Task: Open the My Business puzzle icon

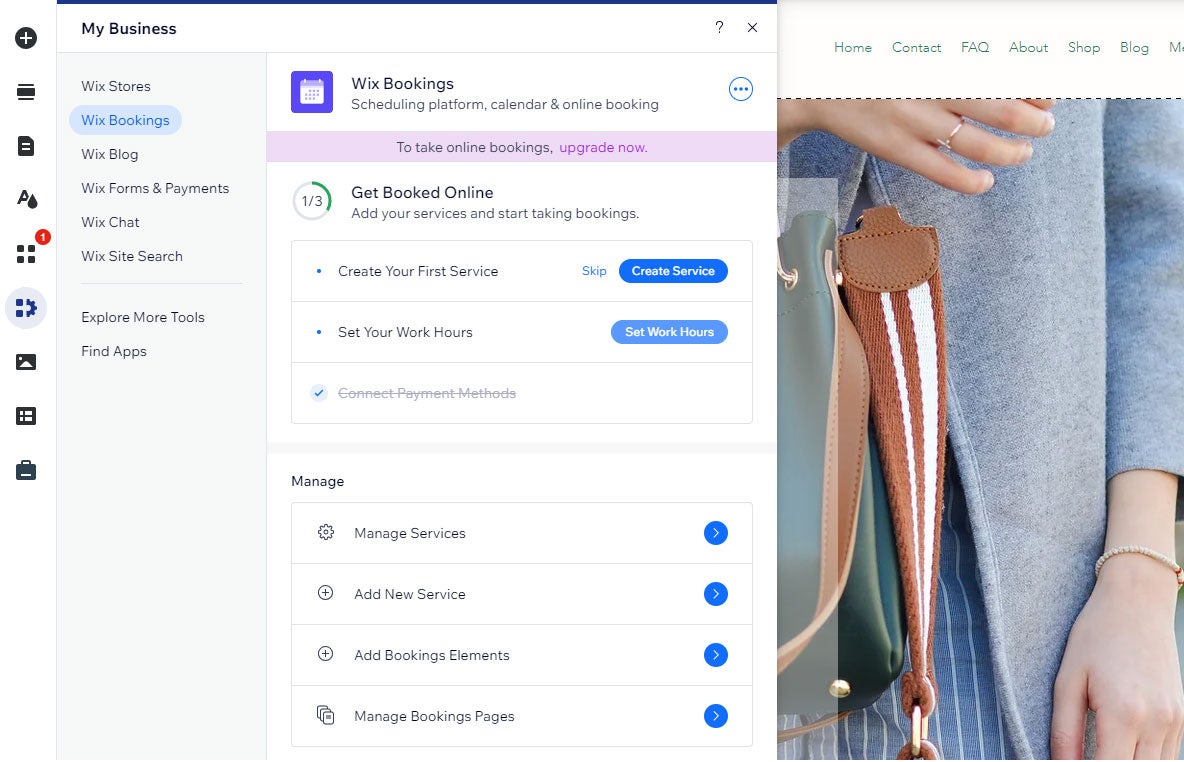Action: click(26, 308)
